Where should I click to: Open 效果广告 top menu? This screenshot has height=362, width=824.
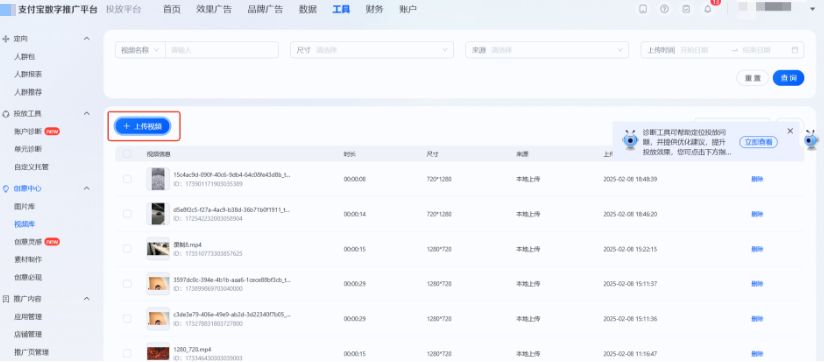pos(214,9)
